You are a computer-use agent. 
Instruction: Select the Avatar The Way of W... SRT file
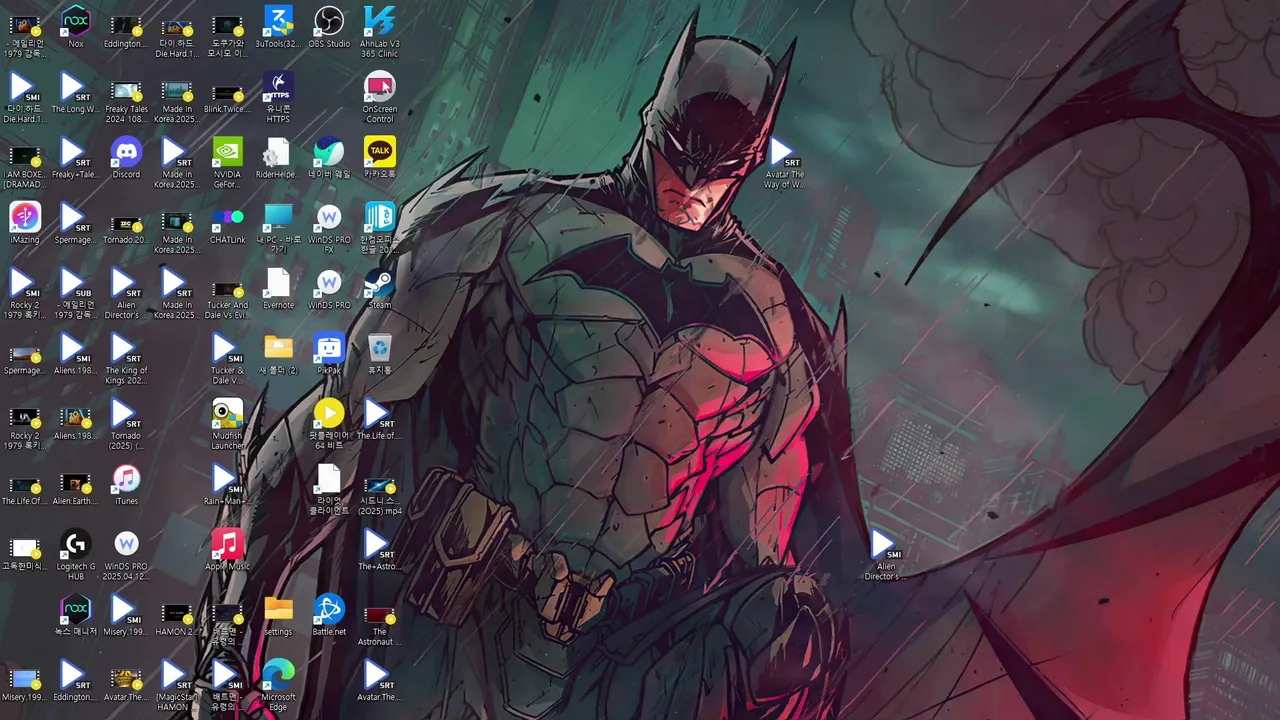tap(784, 162)
